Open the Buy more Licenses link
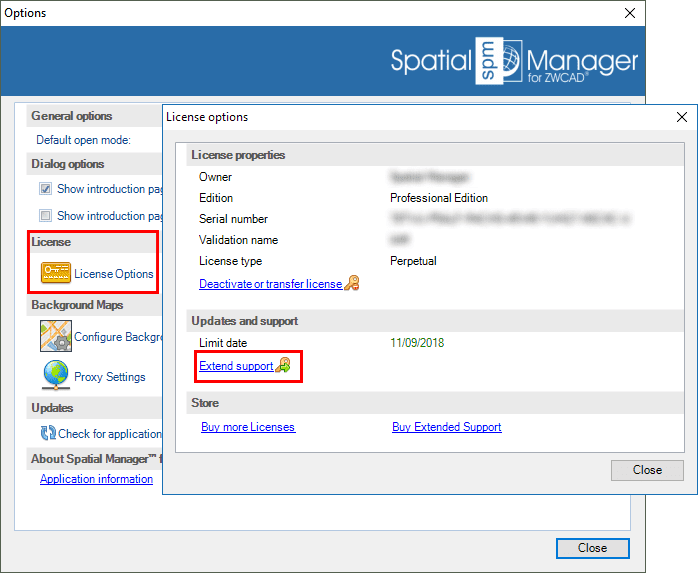This screenshot has width=698, height=573. (248, 427)
